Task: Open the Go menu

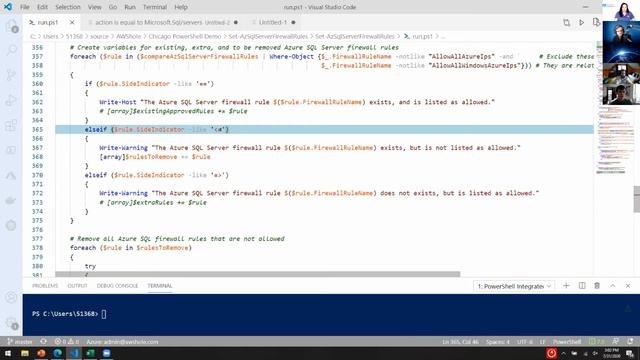Action: tap(113, 7)
